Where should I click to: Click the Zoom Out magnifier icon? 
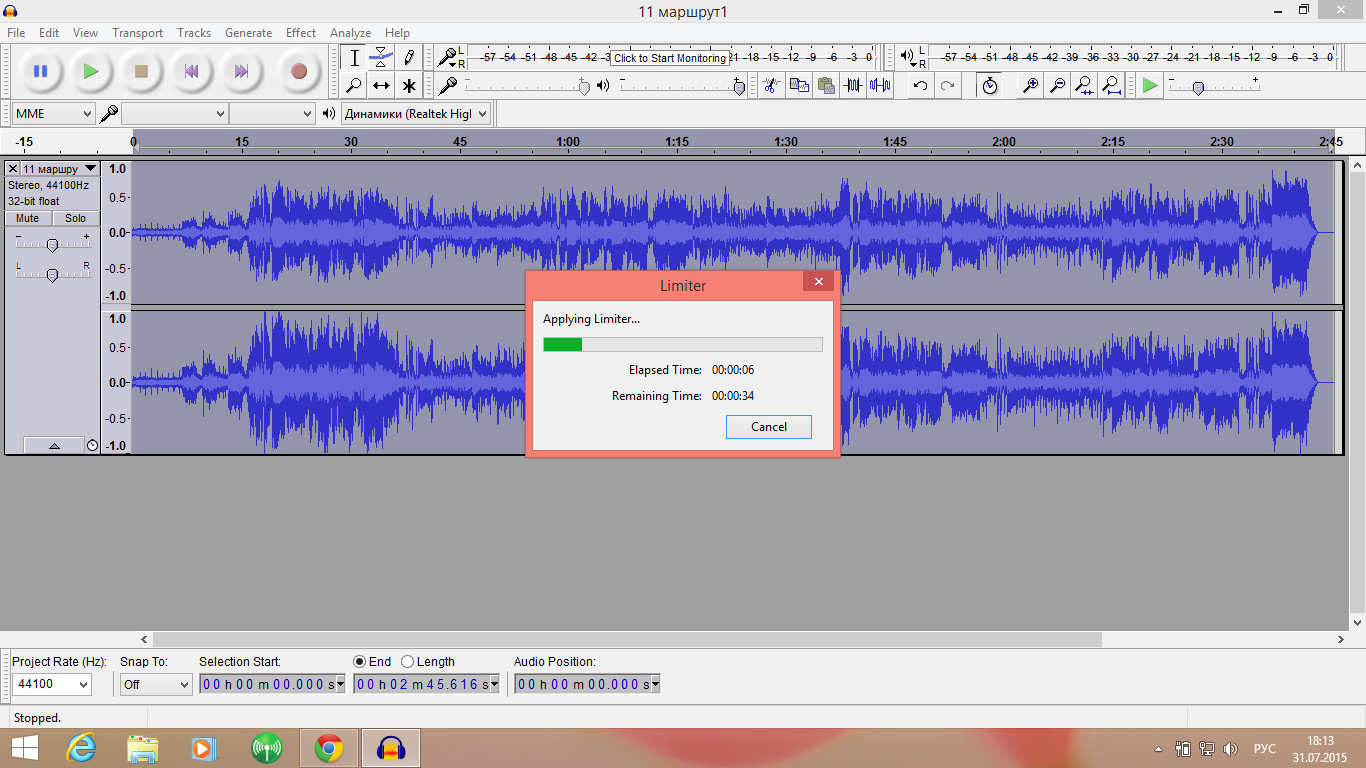1057,85
